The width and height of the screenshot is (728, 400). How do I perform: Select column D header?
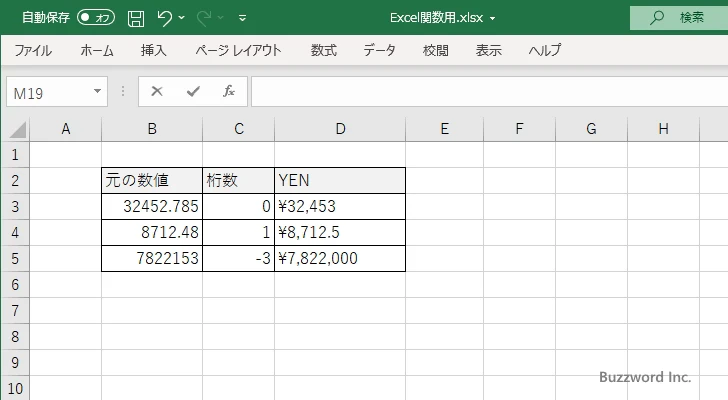[x=340, y=128]
